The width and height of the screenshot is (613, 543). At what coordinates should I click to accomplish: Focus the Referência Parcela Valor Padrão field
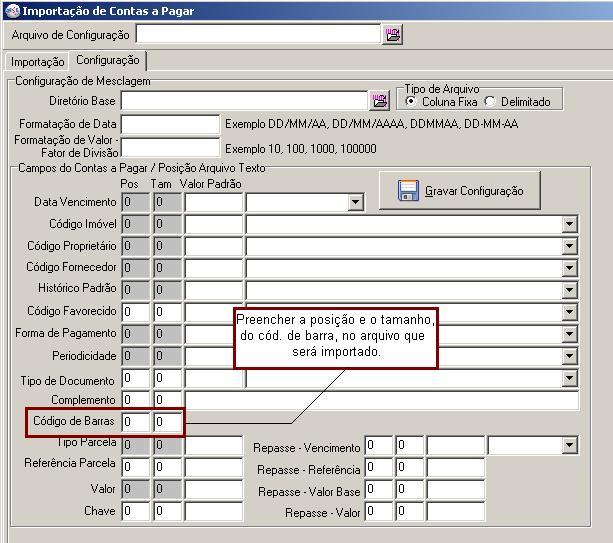pos(214,467)
